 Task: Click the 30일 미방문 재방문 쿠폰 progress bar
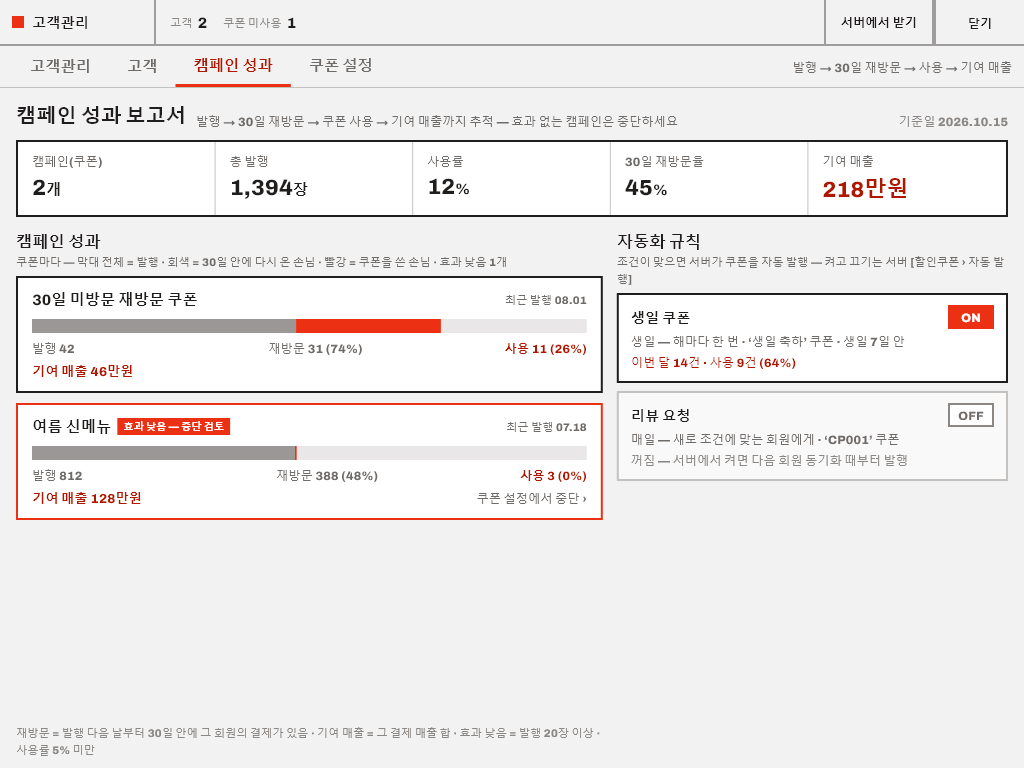pyautogui.click(x=310, y=326)
